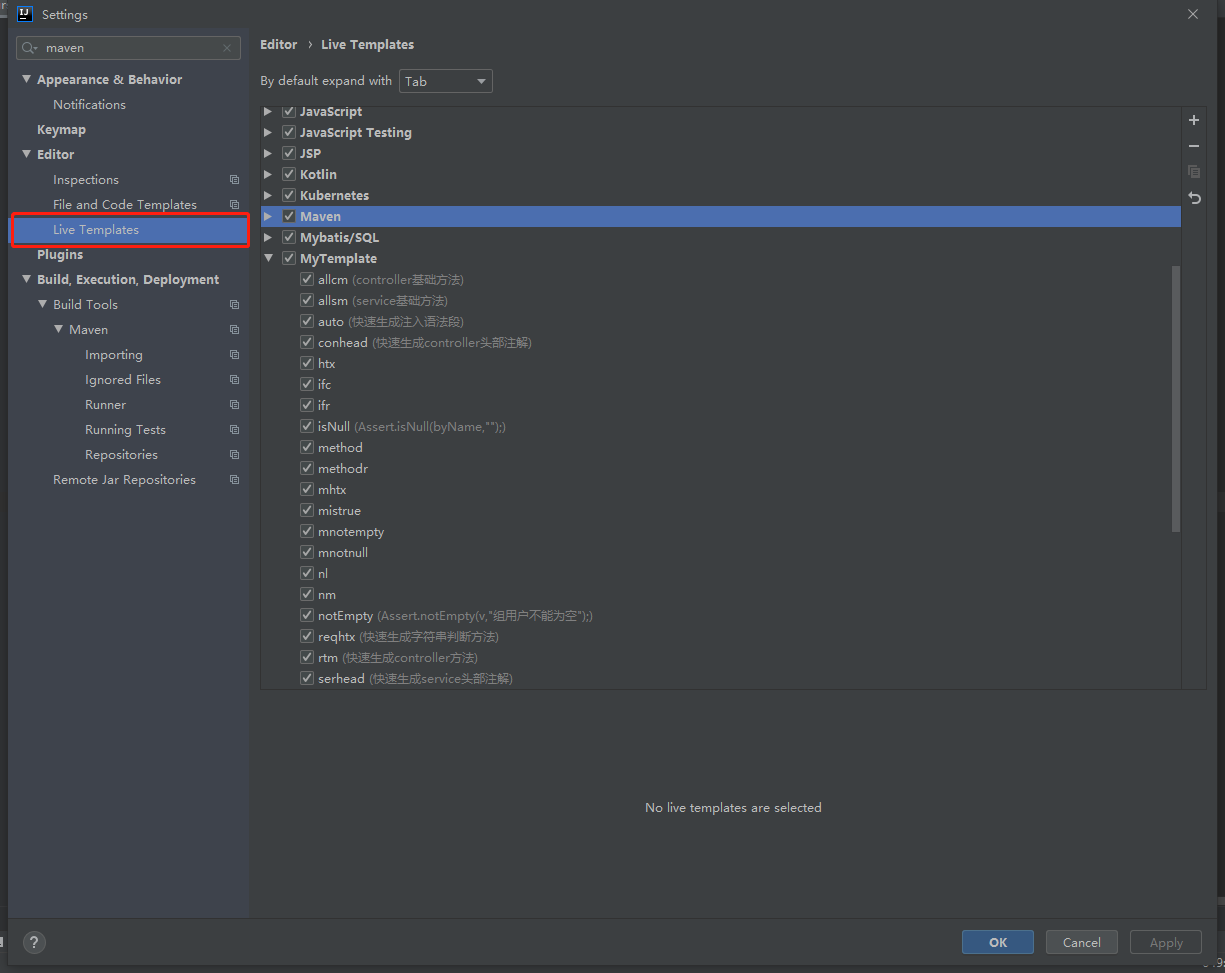The width and height of the screenshot is (1225, 973).
Task: Focus the settings search field
Action: pos(128,48)
